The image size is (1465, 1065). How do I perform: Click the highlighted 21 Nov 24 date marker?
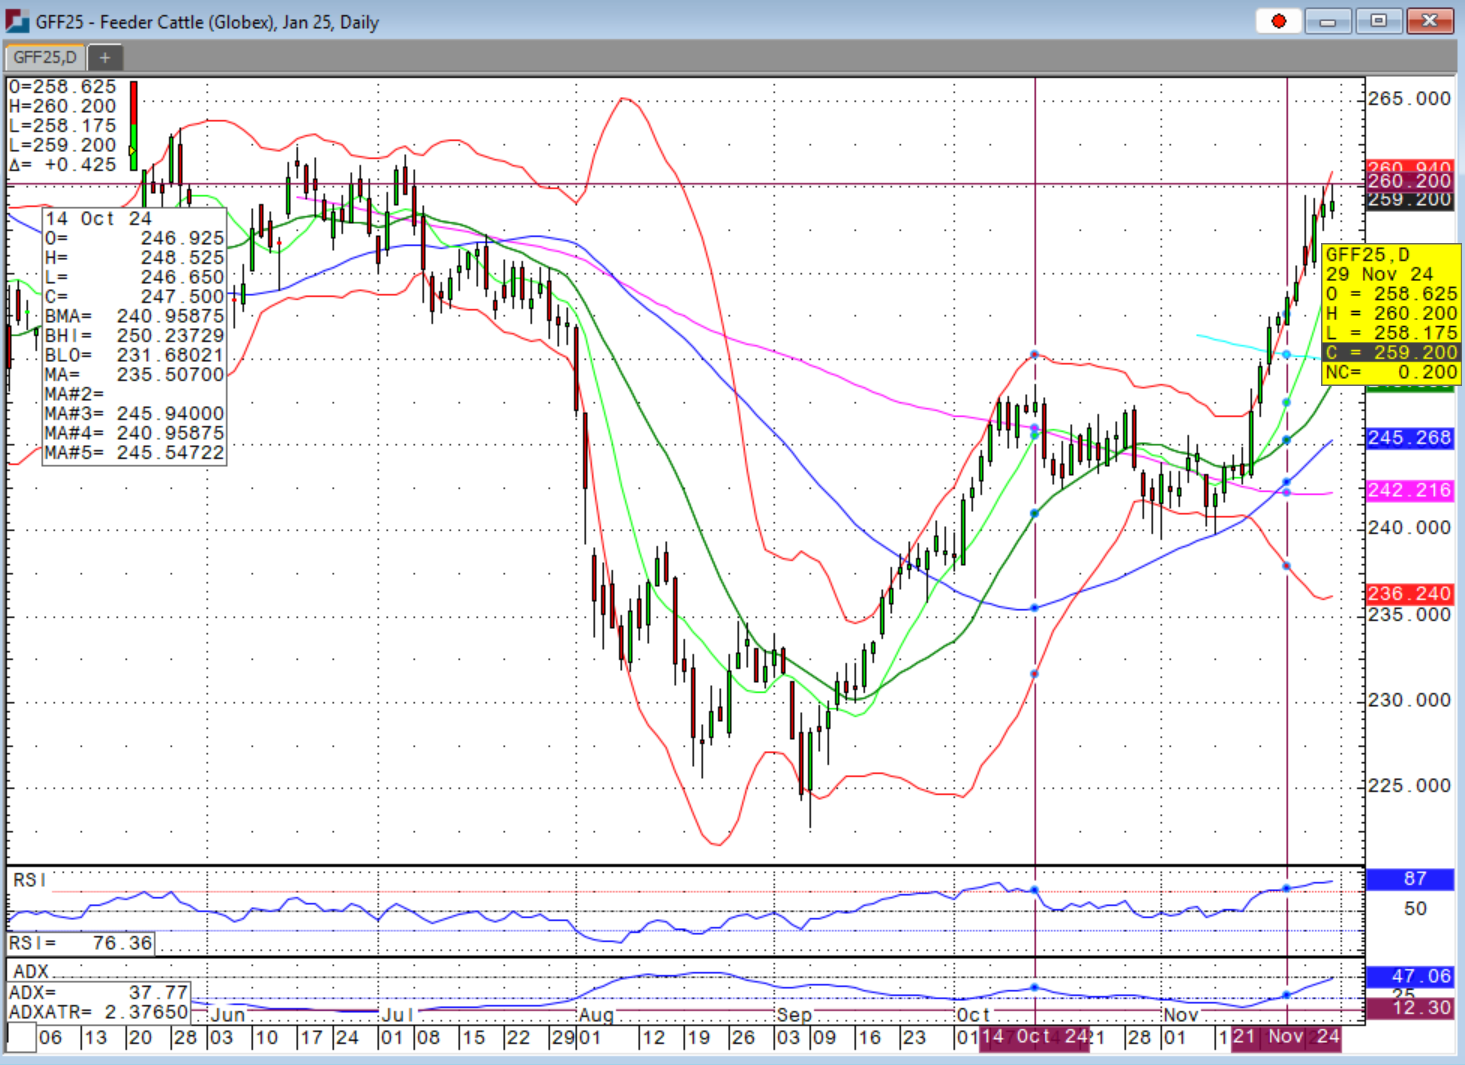(x=1286, y=1037)
